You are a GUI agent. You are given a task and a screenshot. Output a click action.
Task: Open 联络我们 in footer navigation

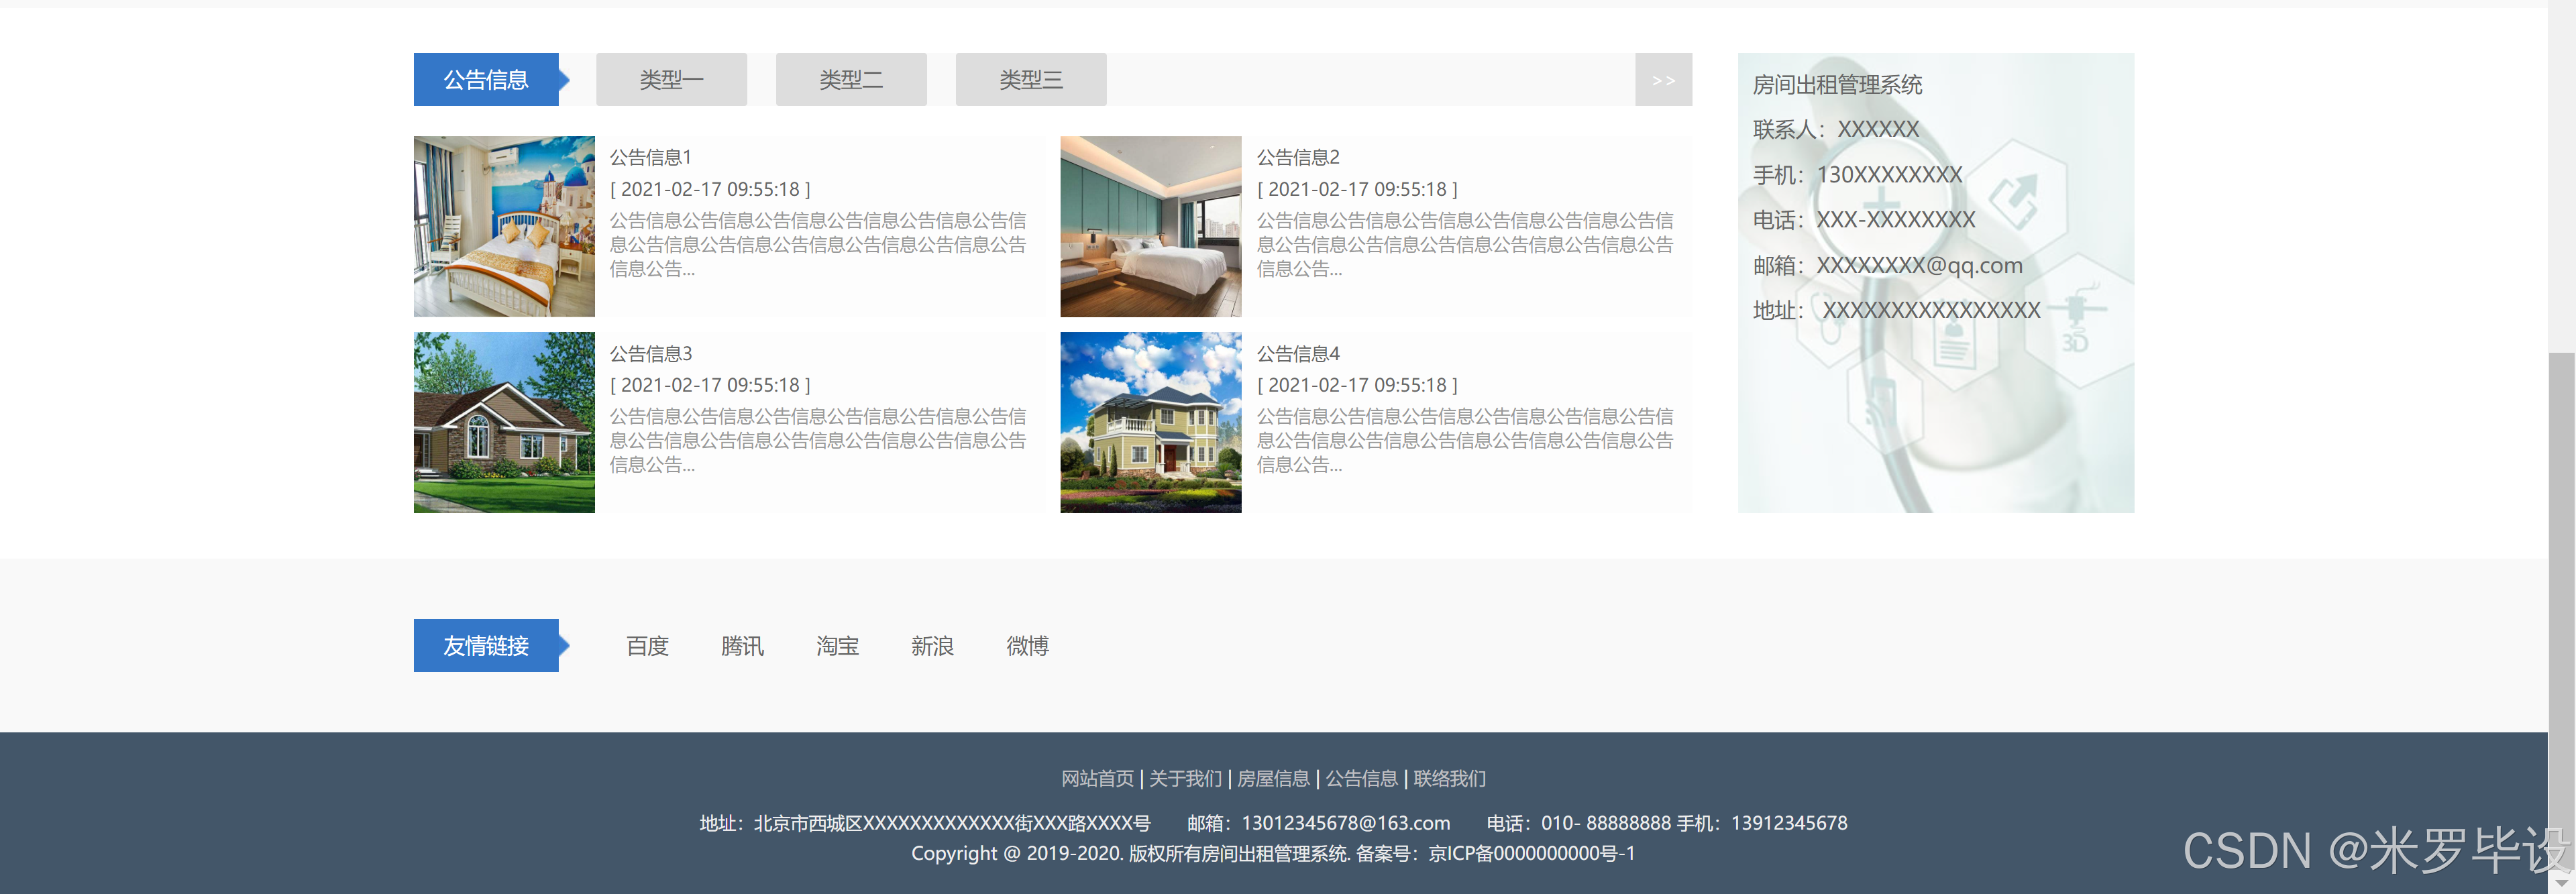[1449, 778]
